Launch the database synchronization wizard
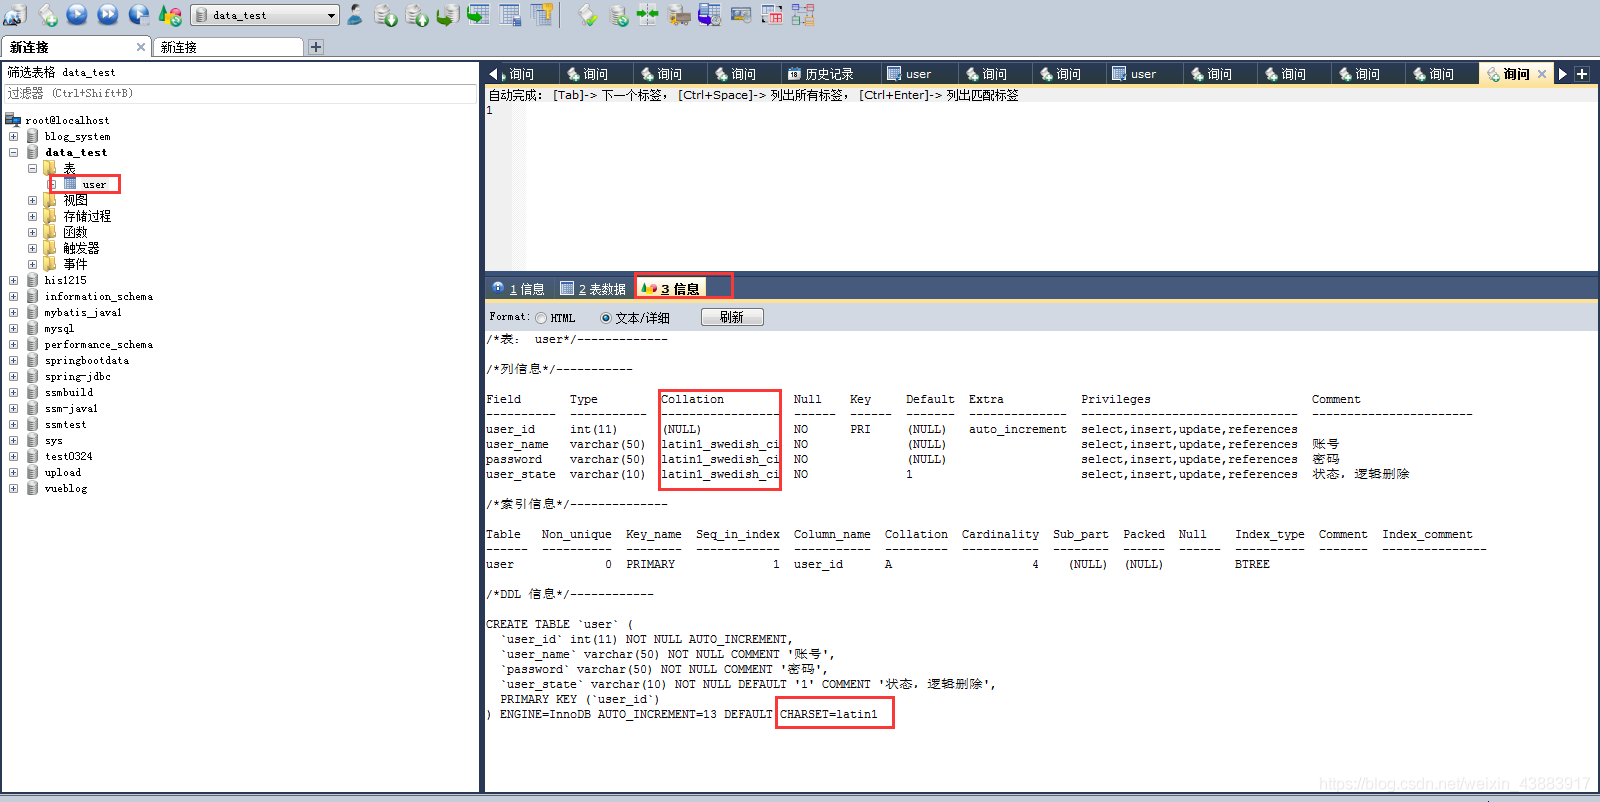The width and height of the screenshot is (1600, 802). (619, 15)
